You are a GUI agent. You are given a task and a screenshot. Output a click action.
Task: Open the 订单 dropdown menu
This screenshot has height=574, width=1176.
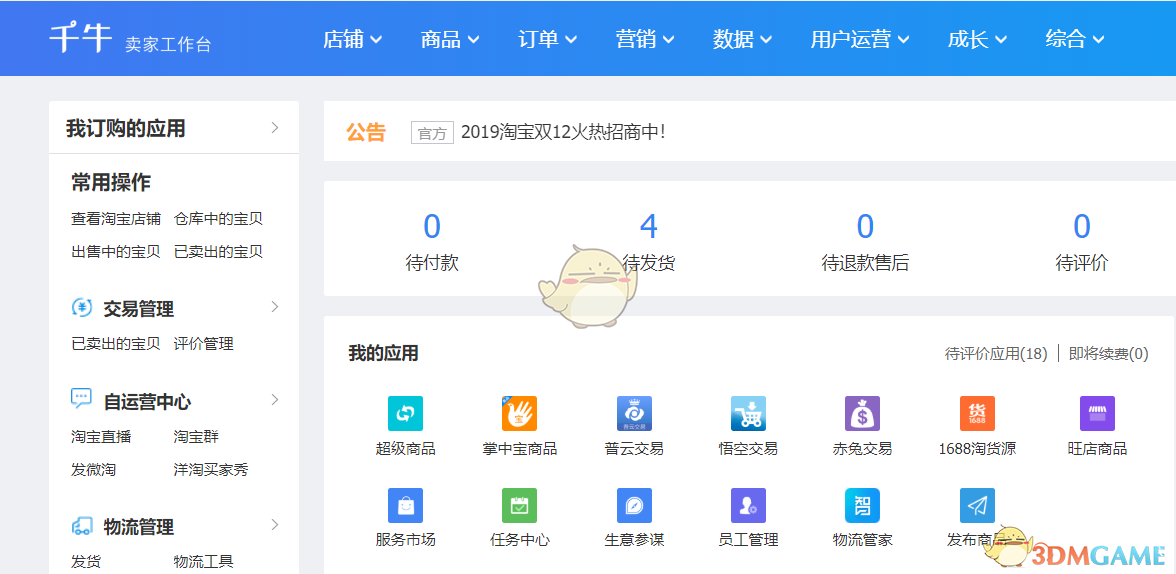point(548,39)
